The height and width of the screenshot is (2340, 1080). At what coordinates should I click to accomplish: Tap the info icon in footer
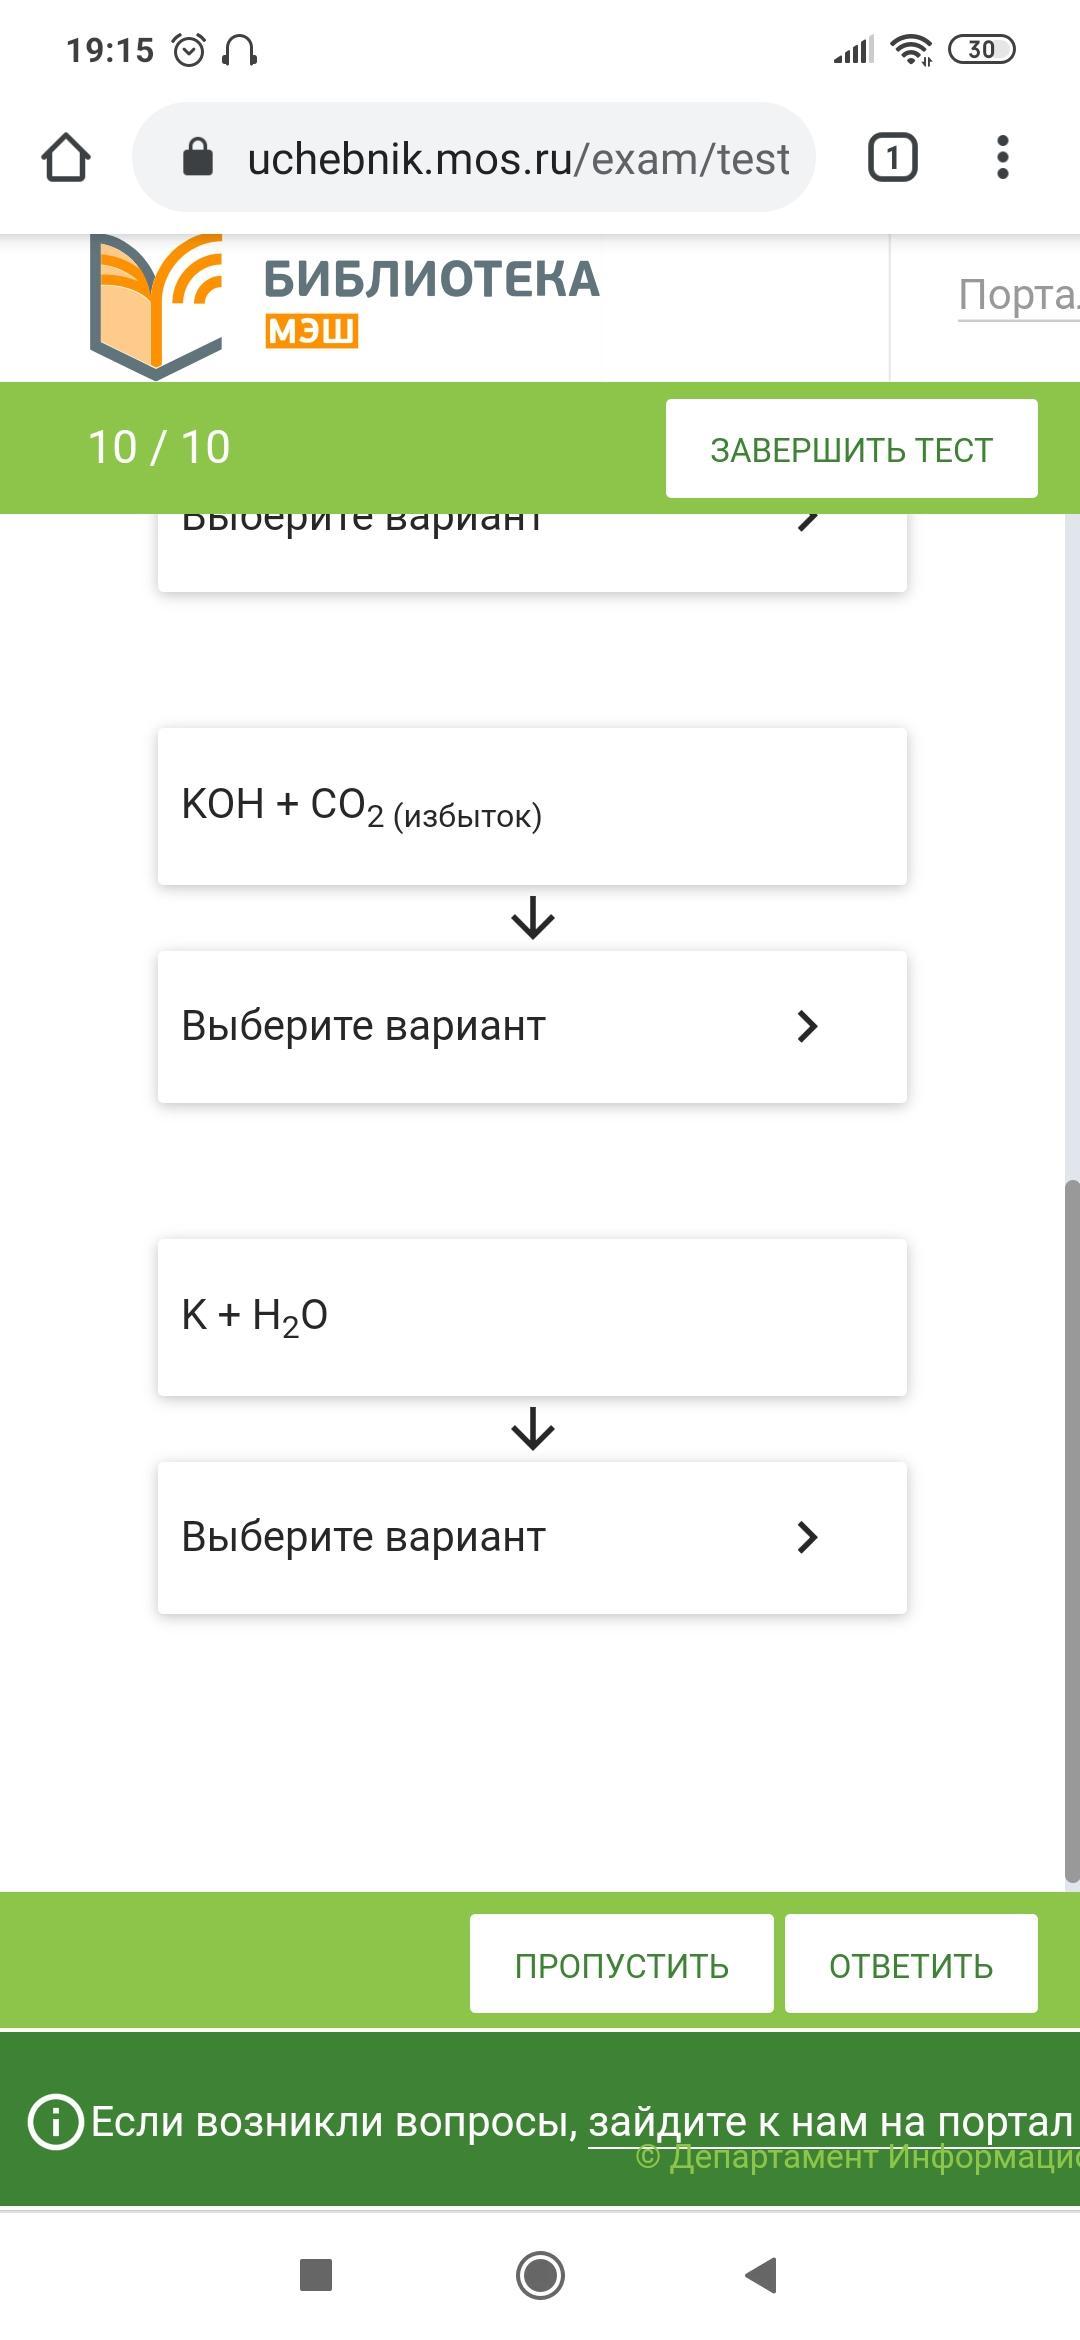[x=55, y=2120]
